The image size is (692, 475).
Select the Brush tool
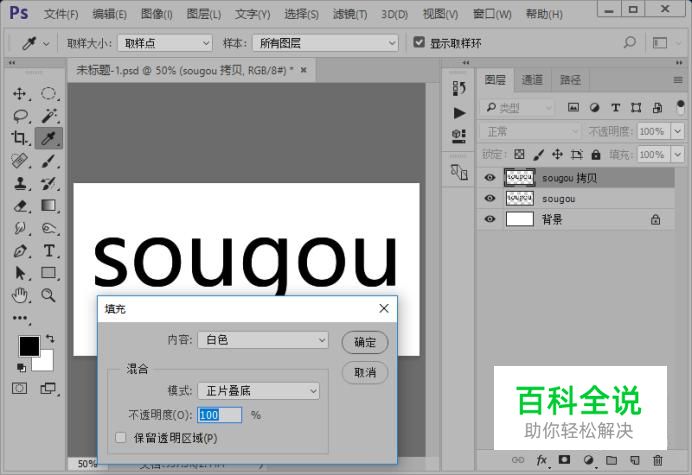49,161
